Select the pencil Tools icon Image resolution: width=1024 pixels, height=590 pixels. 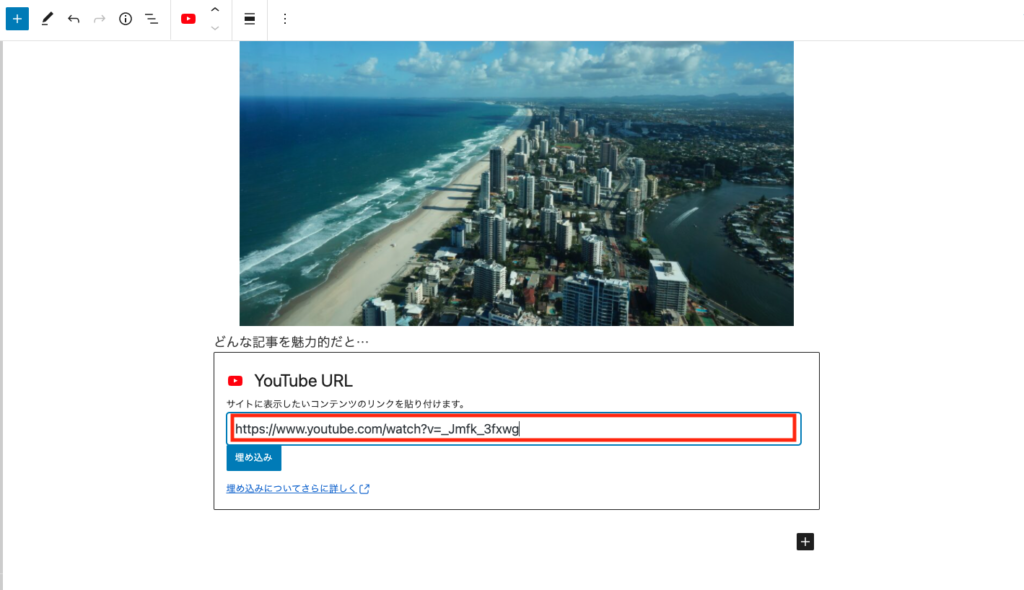pos(47,19)
